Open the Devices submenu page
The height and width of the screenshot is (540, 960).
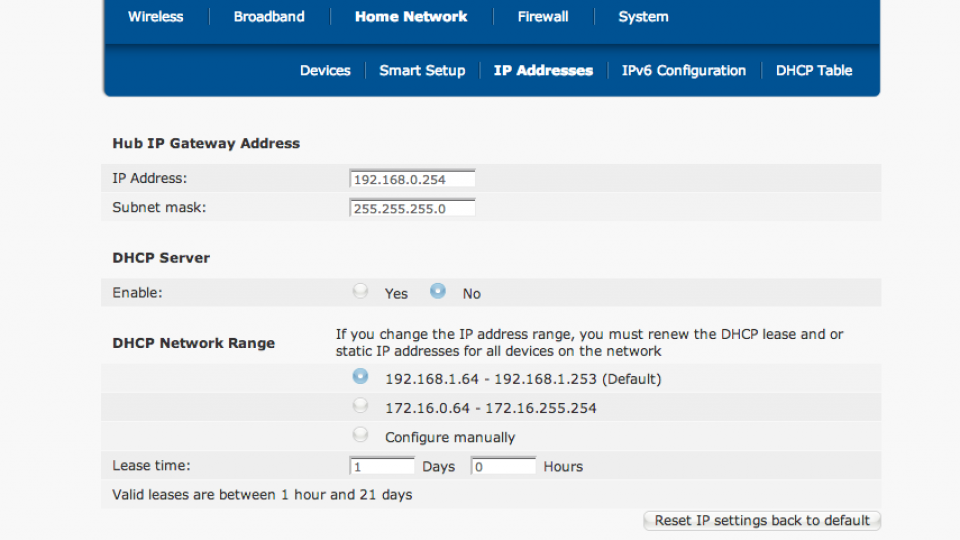tap(325, 71)
